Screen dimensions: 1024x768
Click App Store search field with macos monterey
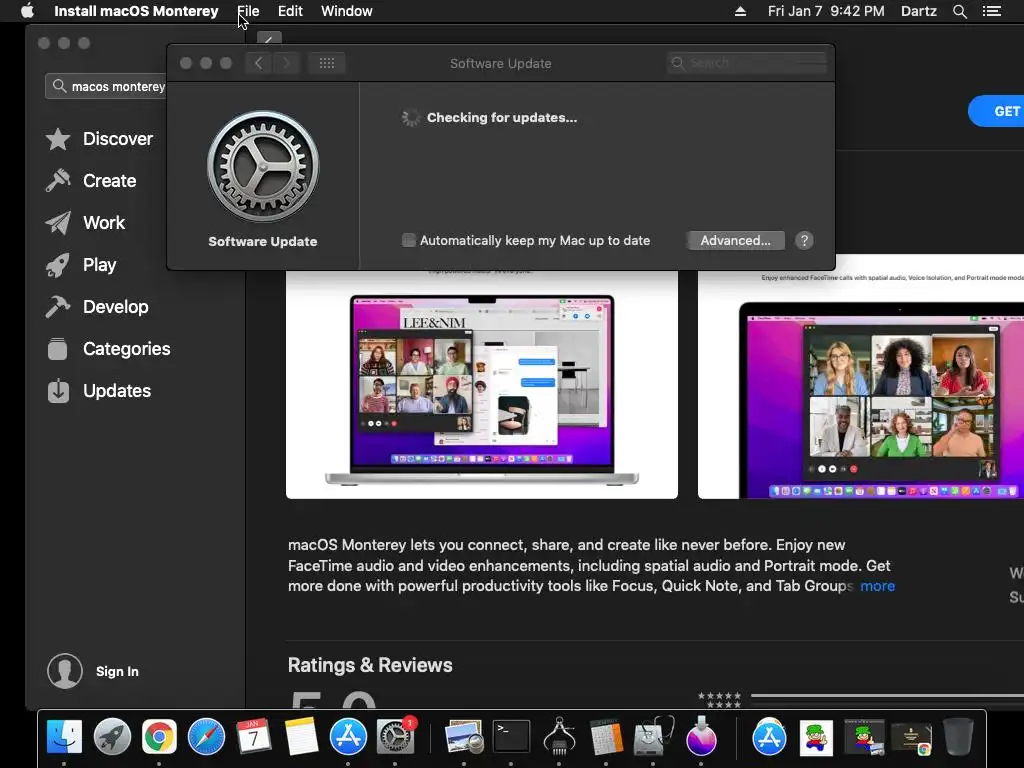(106, 86)
